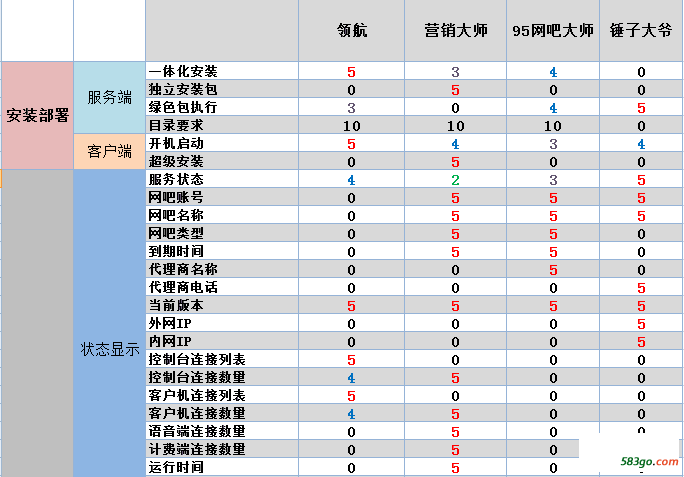Click 领航 value 5 in 客户机连接列表 row
Screen dimensions: 684x477
coord(351,396)
